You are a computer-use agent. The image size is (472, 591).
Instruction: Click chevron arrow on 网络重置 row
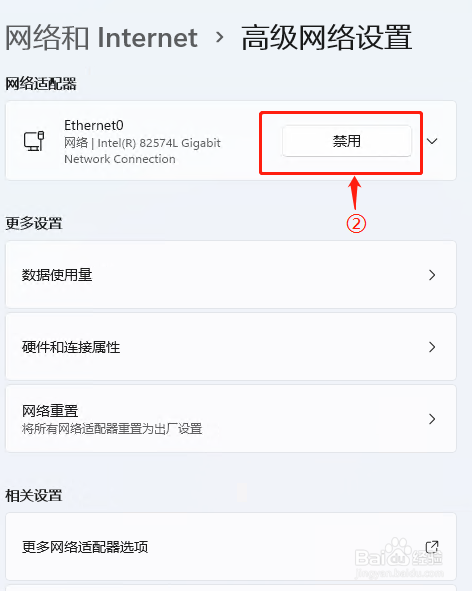(432, 419)
